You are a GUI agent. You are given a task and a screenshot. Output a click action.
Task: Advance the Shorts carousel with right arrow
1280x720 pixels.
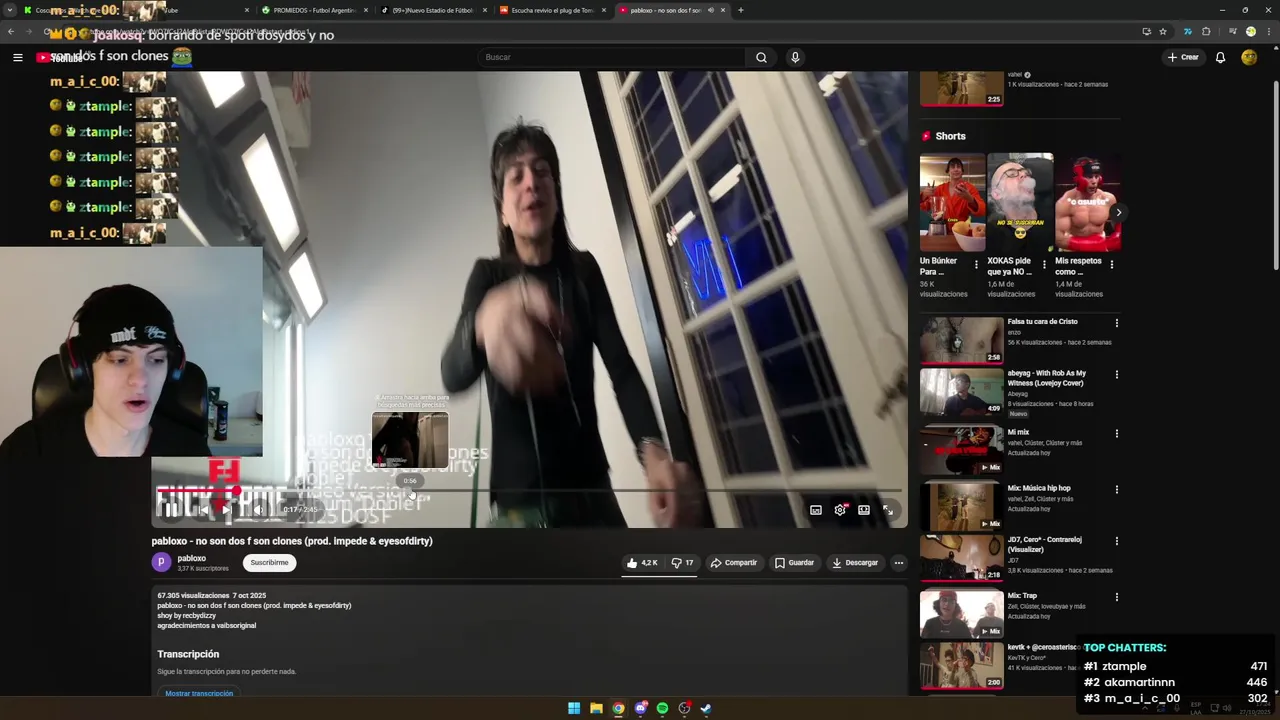tap(1118, 212)
